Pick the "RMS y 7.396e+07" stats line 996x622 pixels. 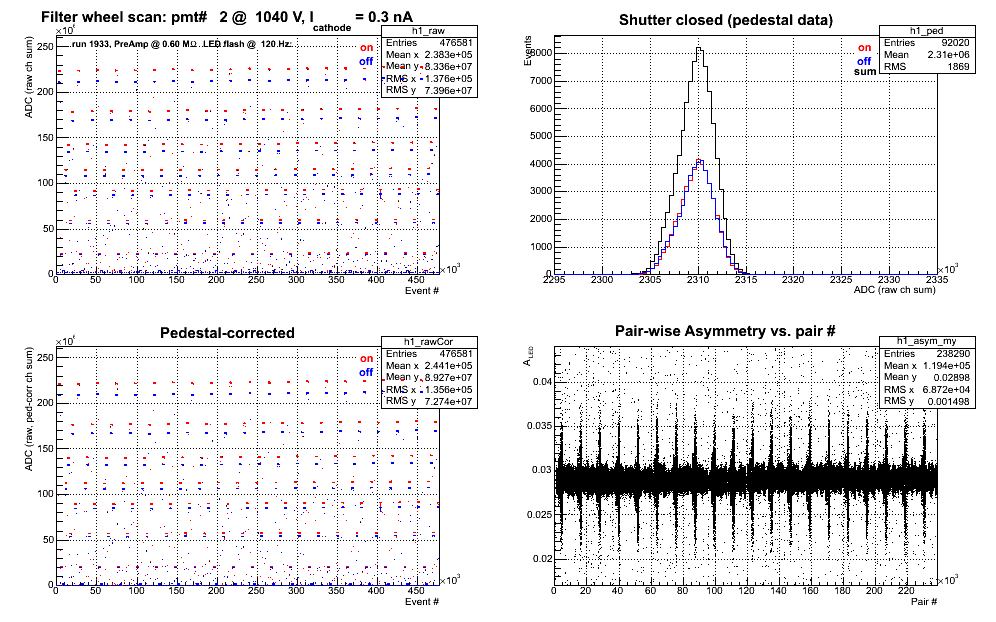pyautogui.click(x=429, y=90)
